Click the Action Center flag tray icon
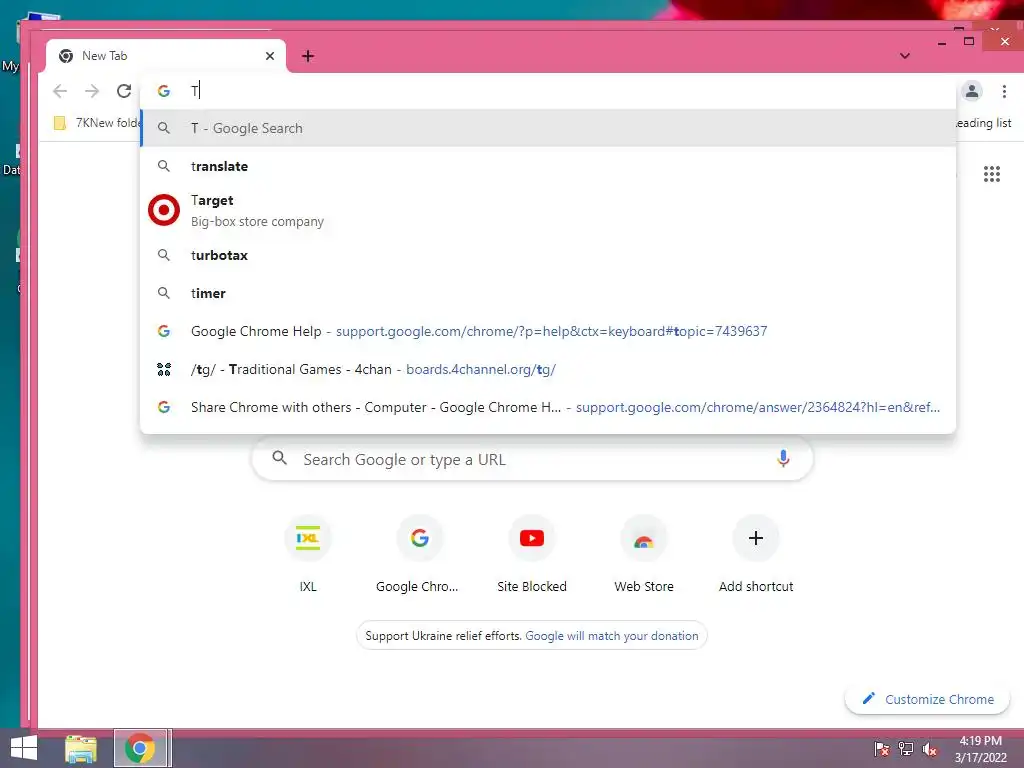The image size is (1024, 768). pos(881,748)
